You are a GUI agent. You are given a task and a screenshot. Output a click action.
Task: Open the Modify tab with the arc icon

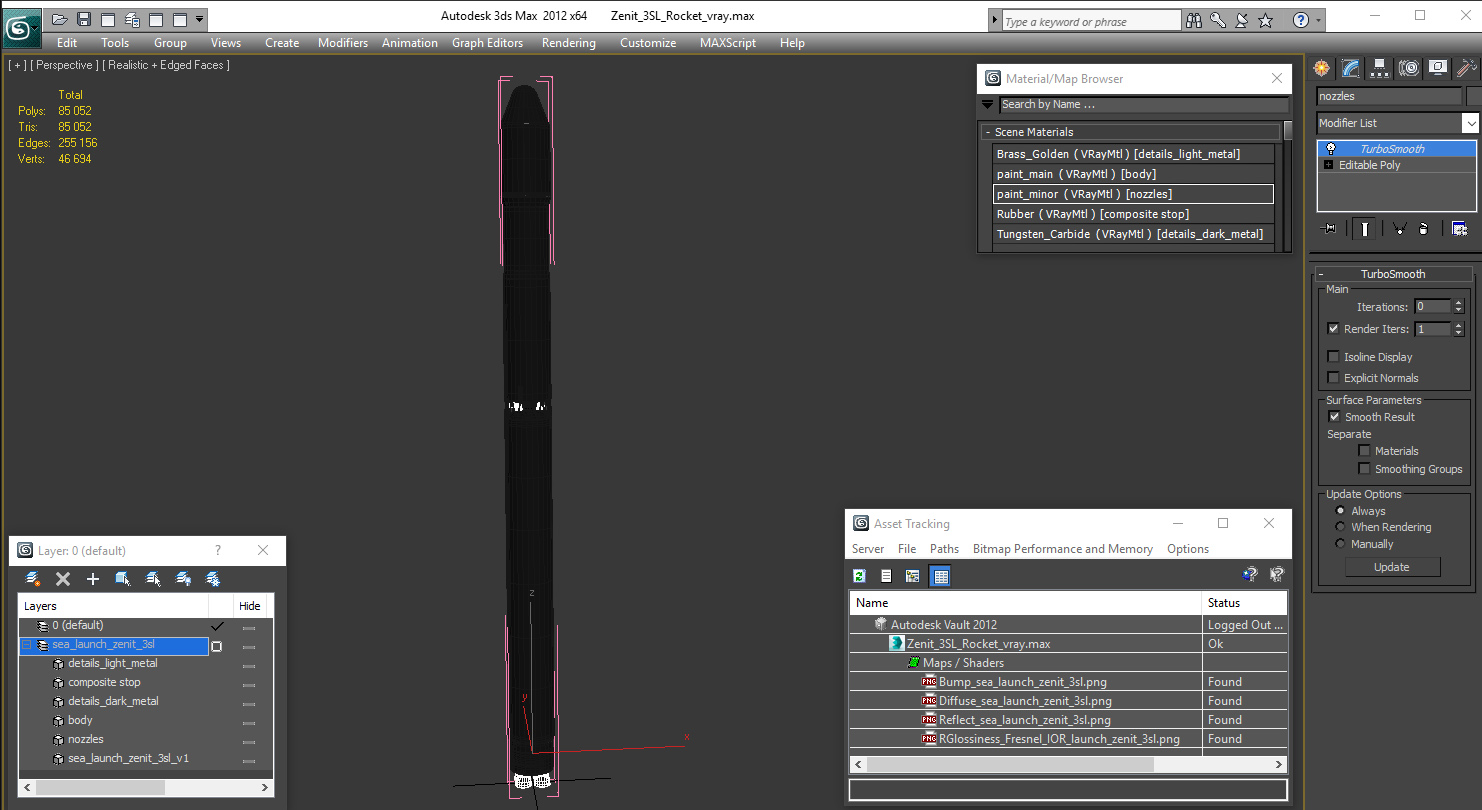point(1351,68)
